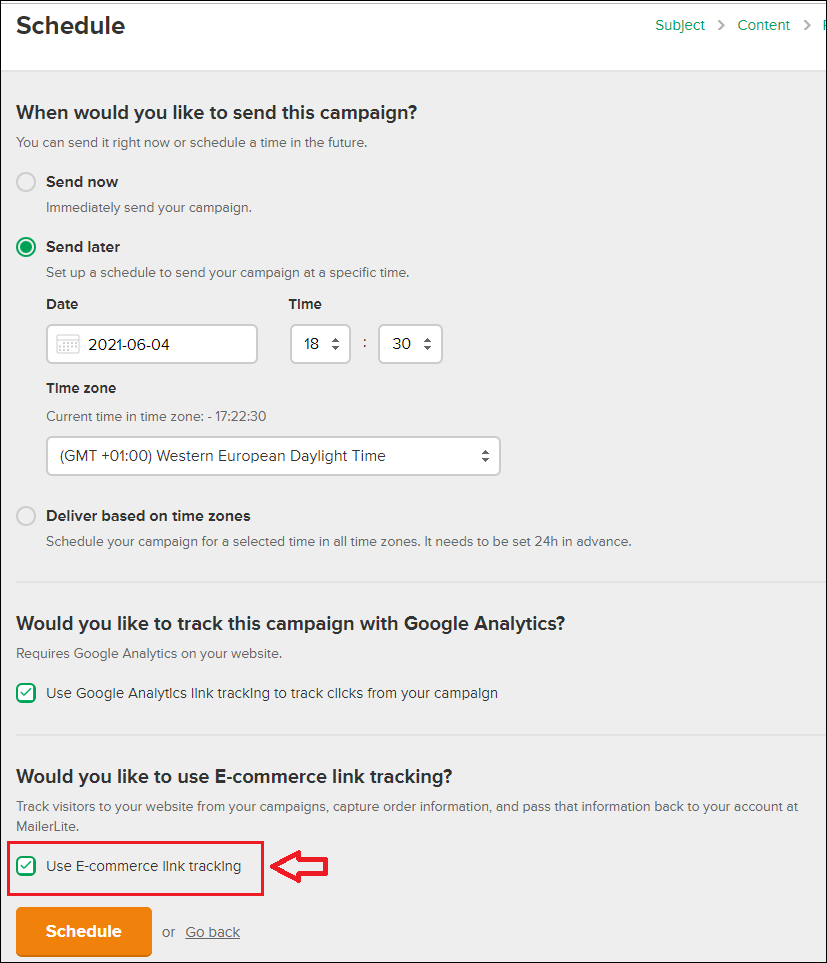Click the orange Schedule button
Screen dimensions: 827x963
[x=84, y=931]
